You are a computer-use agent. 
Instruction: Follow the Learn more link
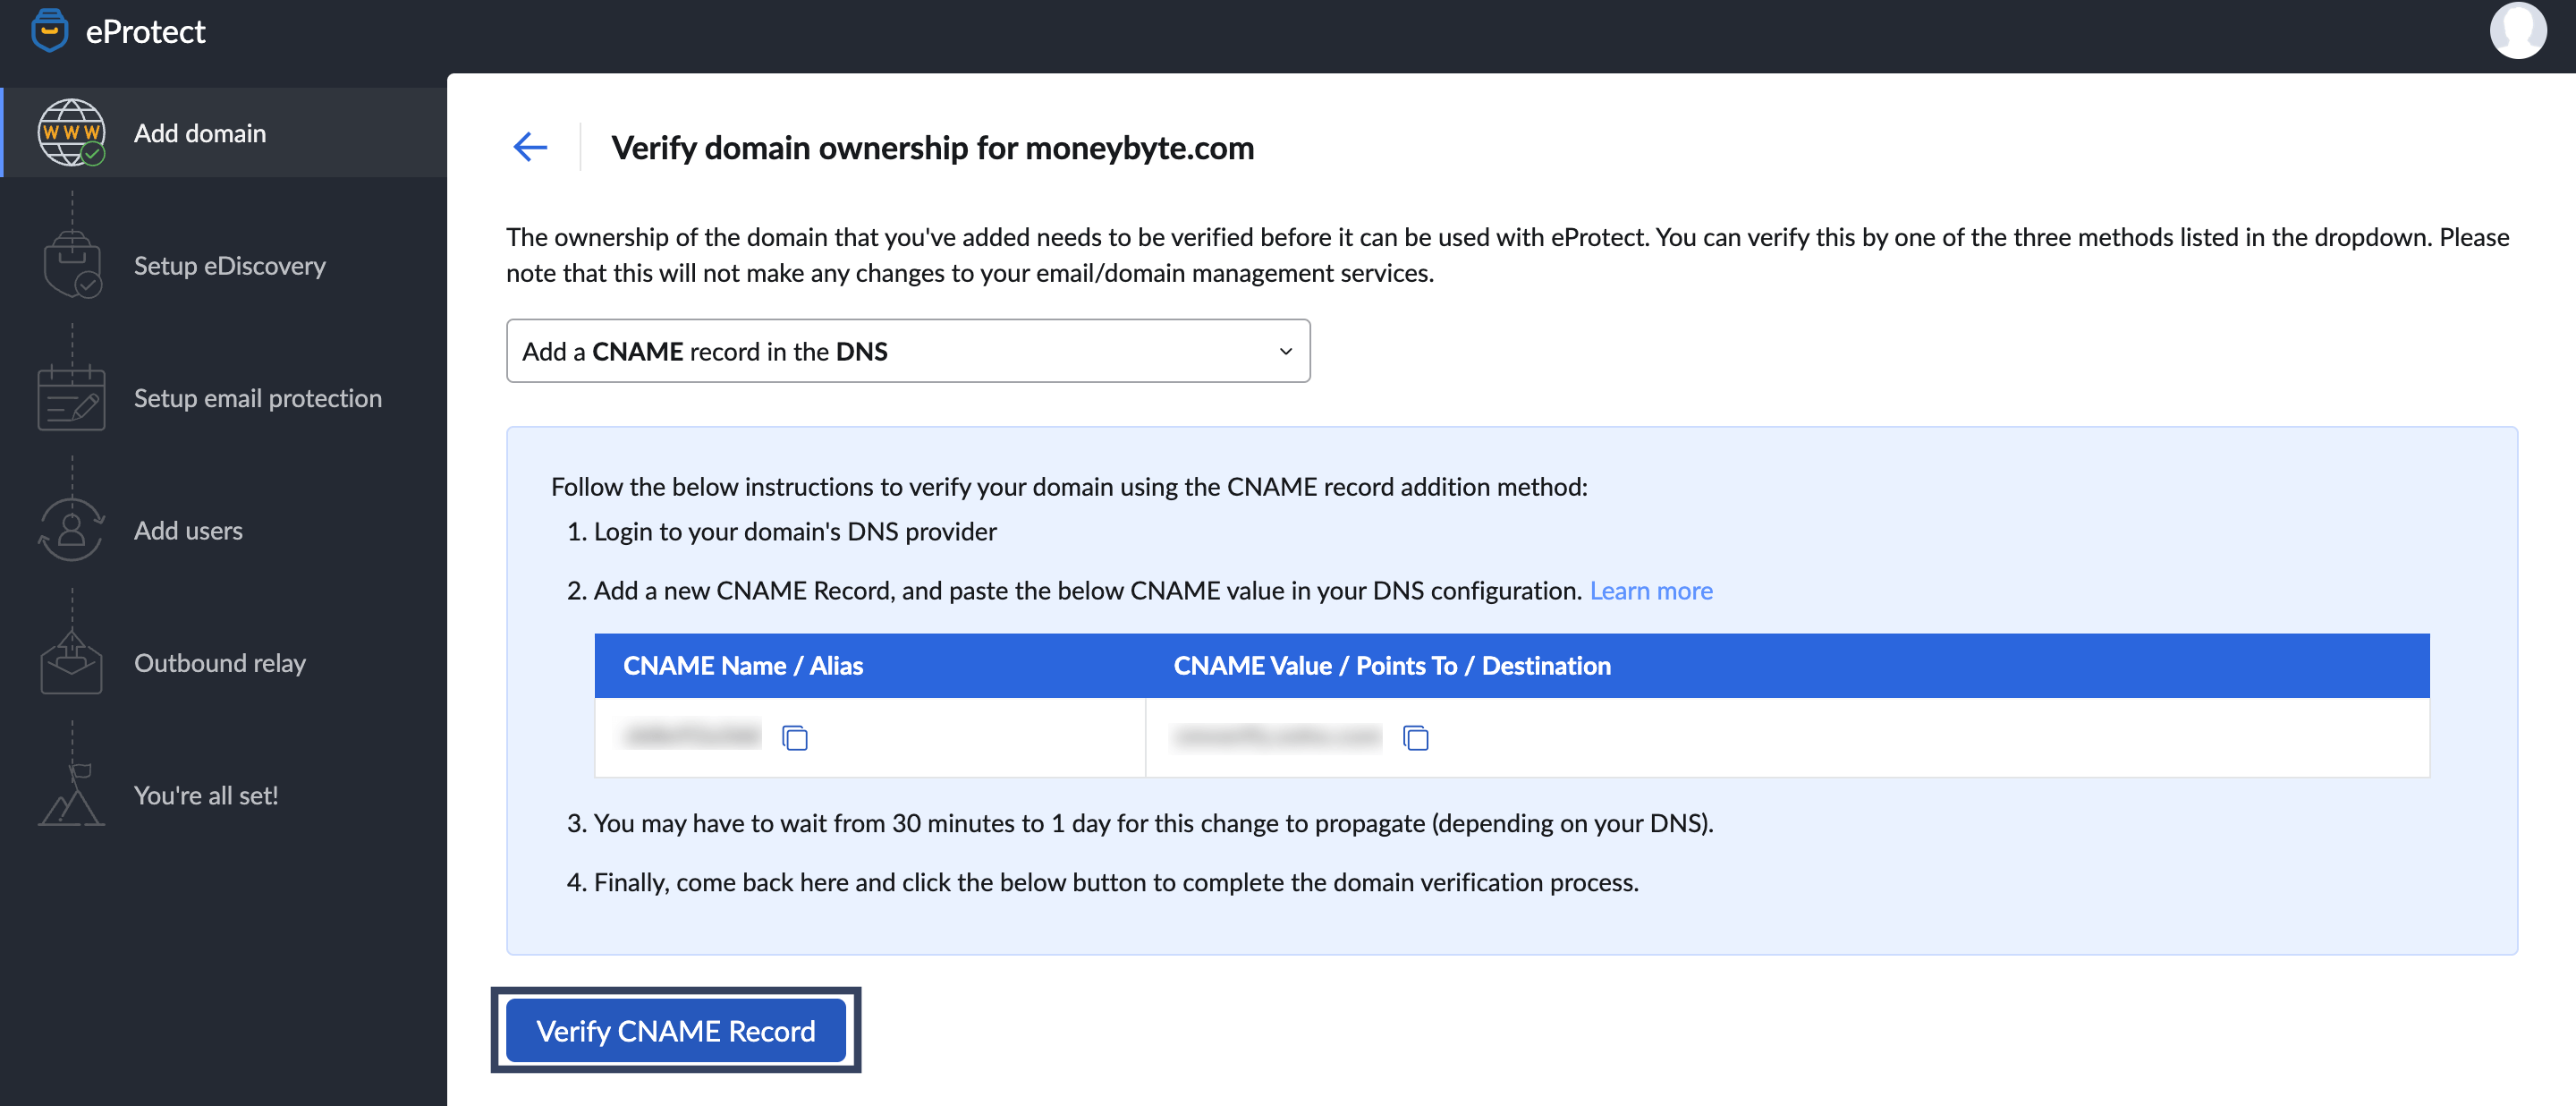1651,591
